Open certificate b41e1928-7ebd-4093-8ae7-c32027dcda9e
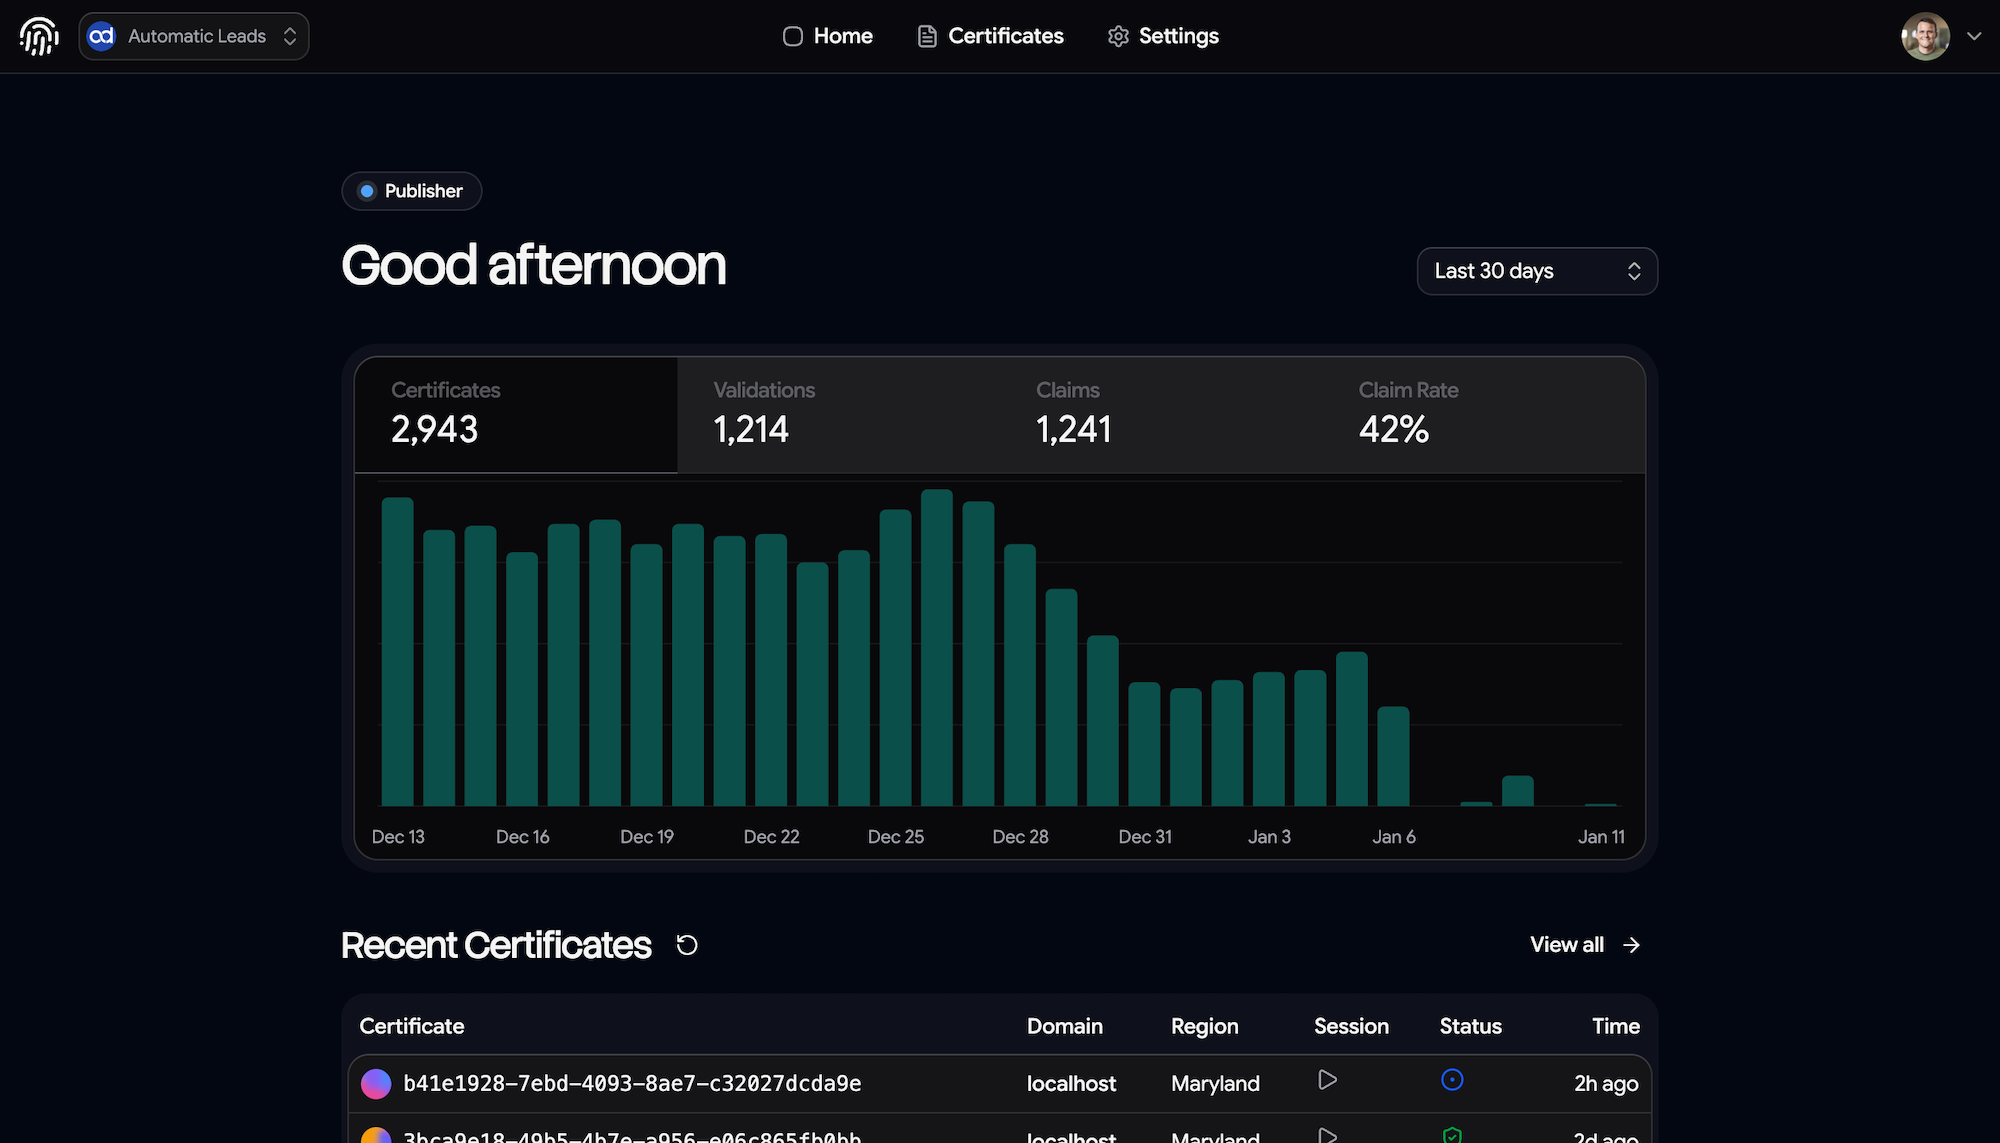2000x1143 pixels. tap(632, 1083)
